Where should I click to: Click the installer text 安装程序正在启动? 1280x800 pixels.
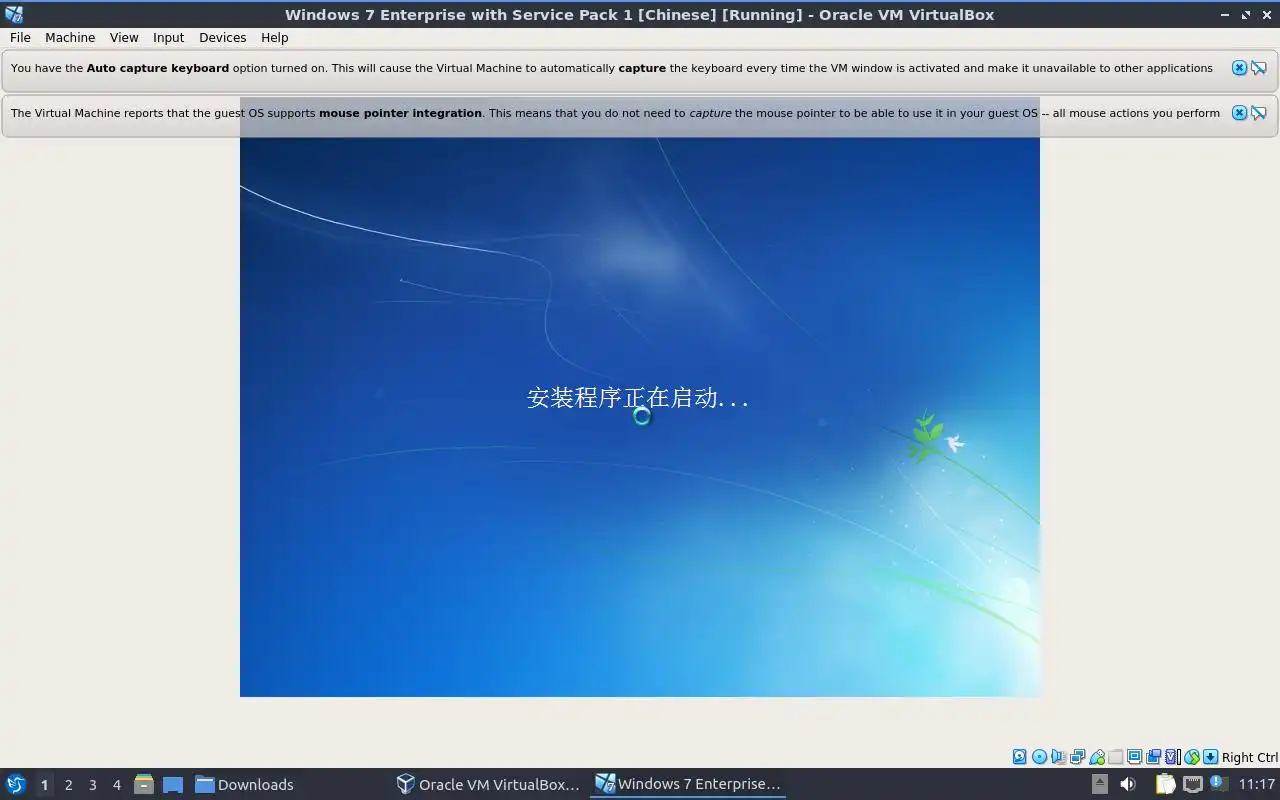638,397
